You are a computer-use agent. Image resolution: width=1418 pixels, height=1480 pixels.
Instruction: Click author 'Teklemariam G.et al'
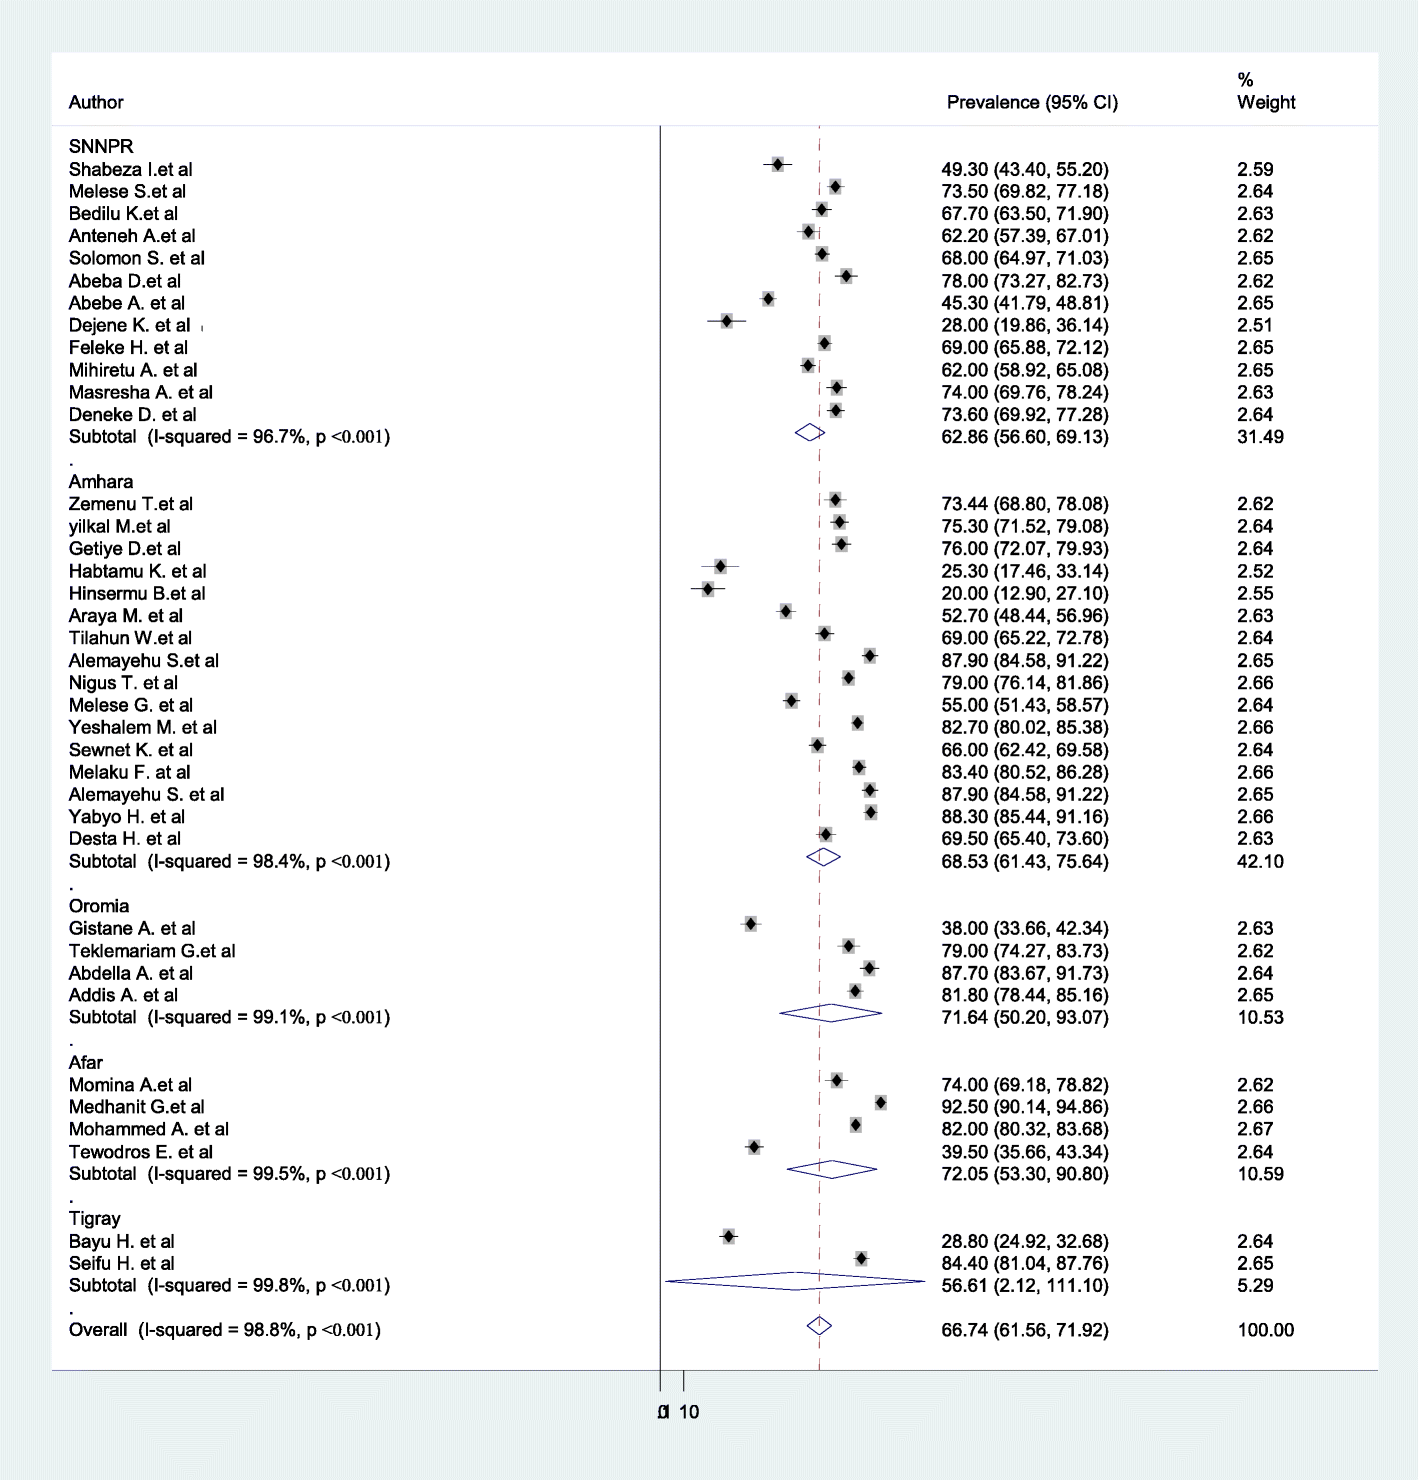152,951
